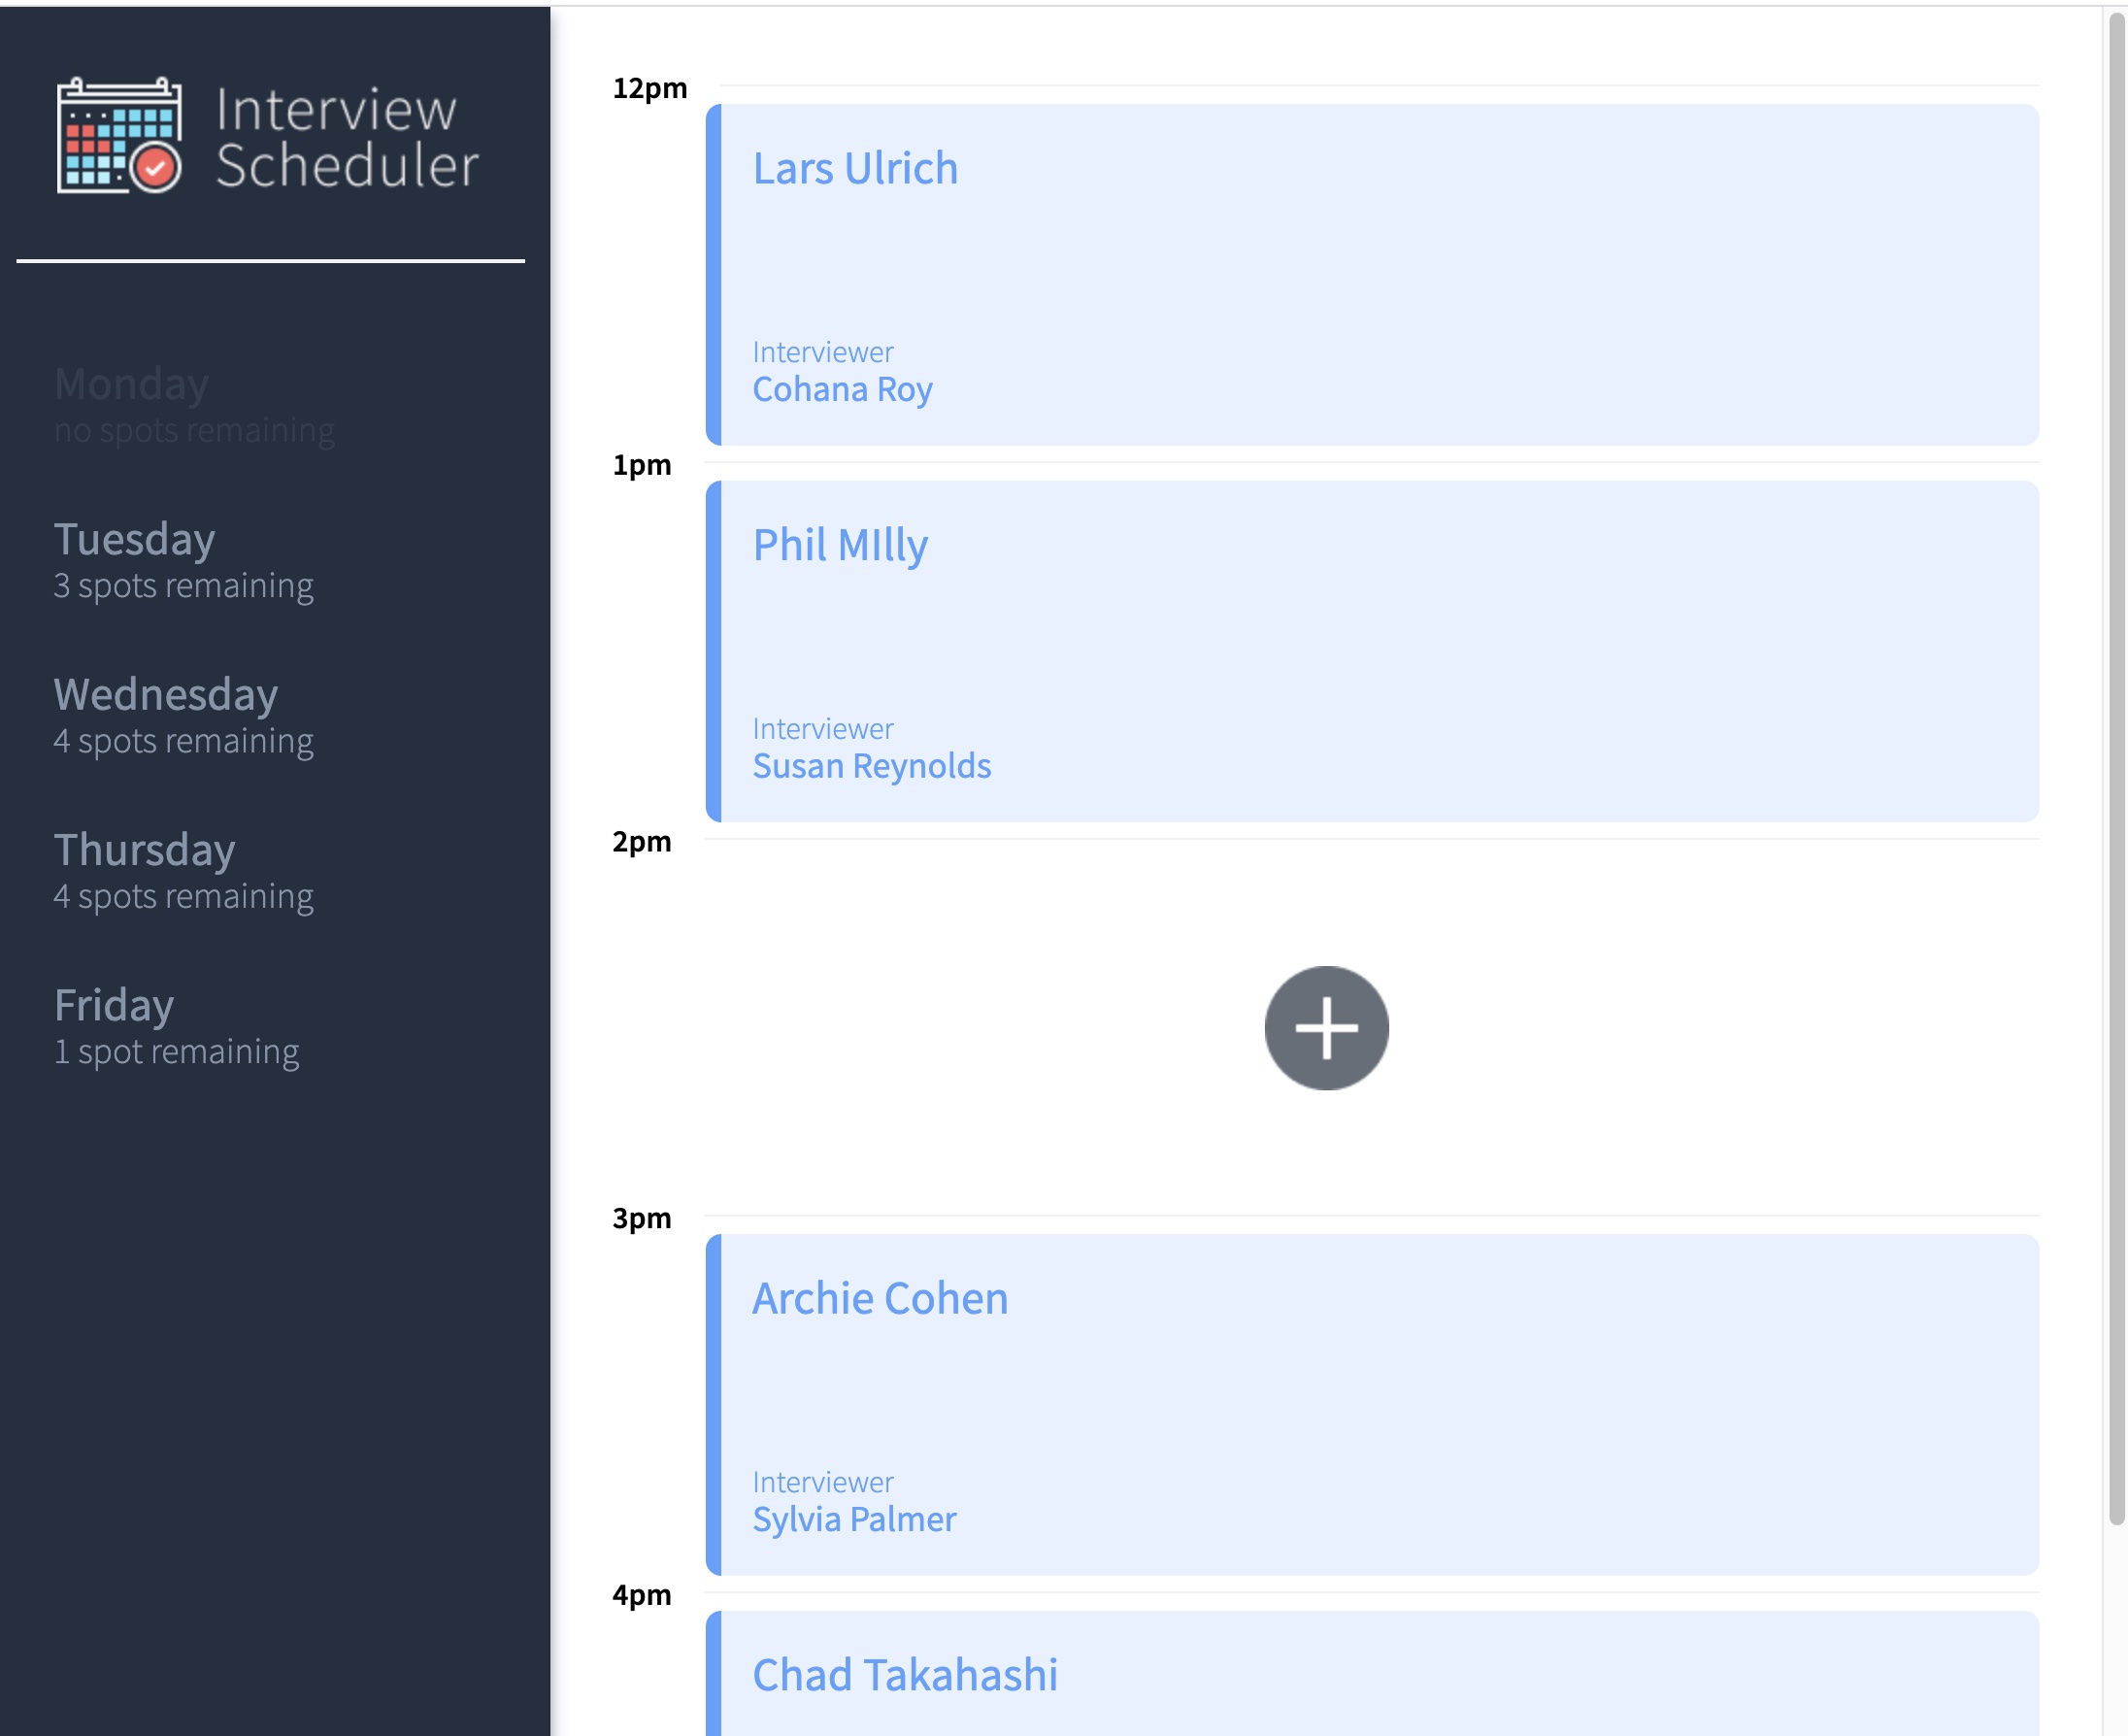
Task: Open Archie Cohen's 3pm appointment card
Action: 1372,1405
